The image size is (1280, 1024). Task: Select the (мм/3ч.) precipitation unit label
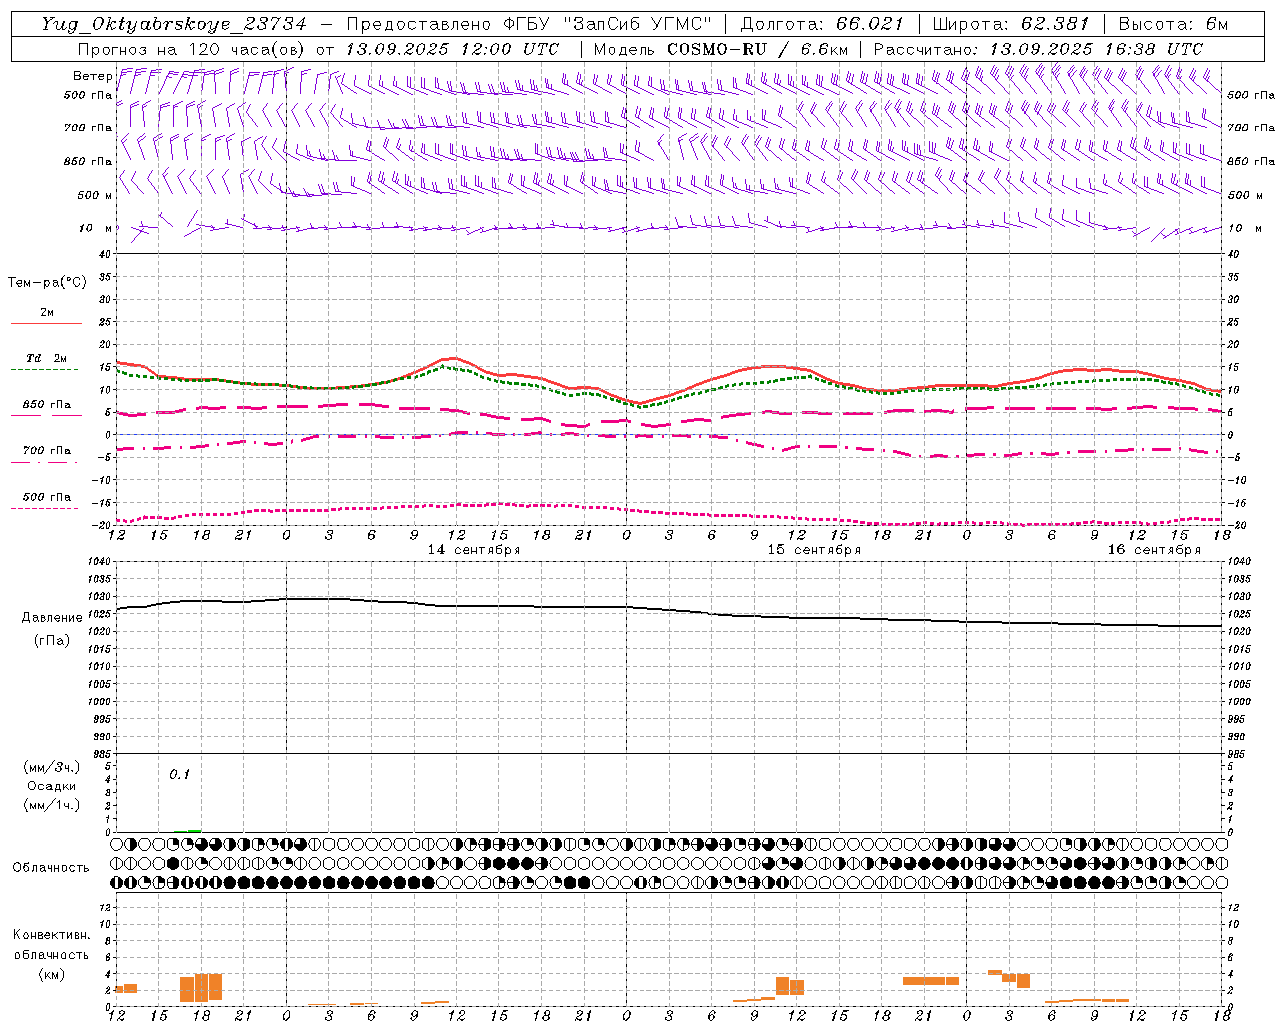click(x=51, y=767)
